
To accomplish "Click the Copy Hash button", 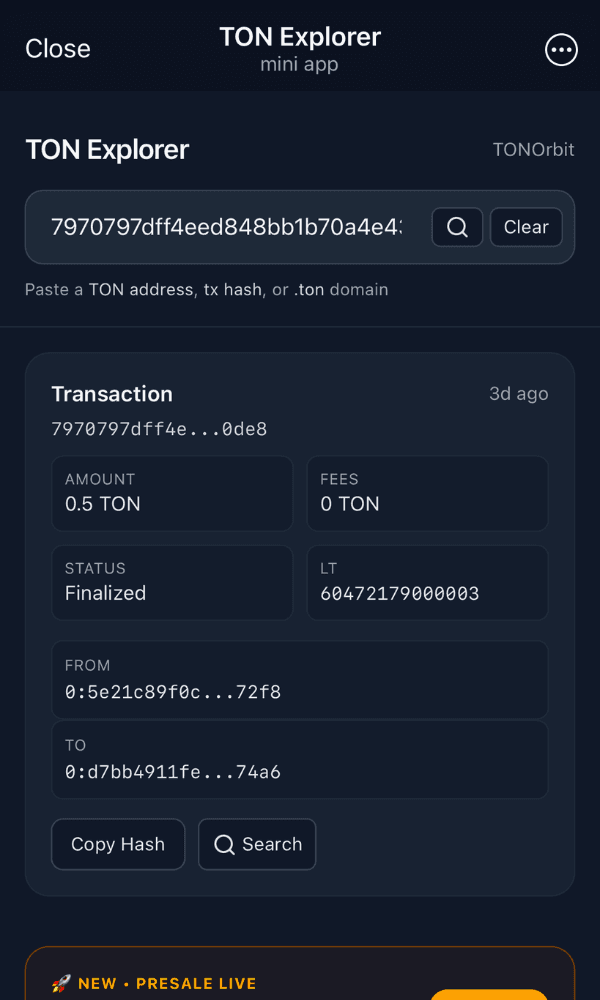I will pyautogui.click(x=118, y=844).
